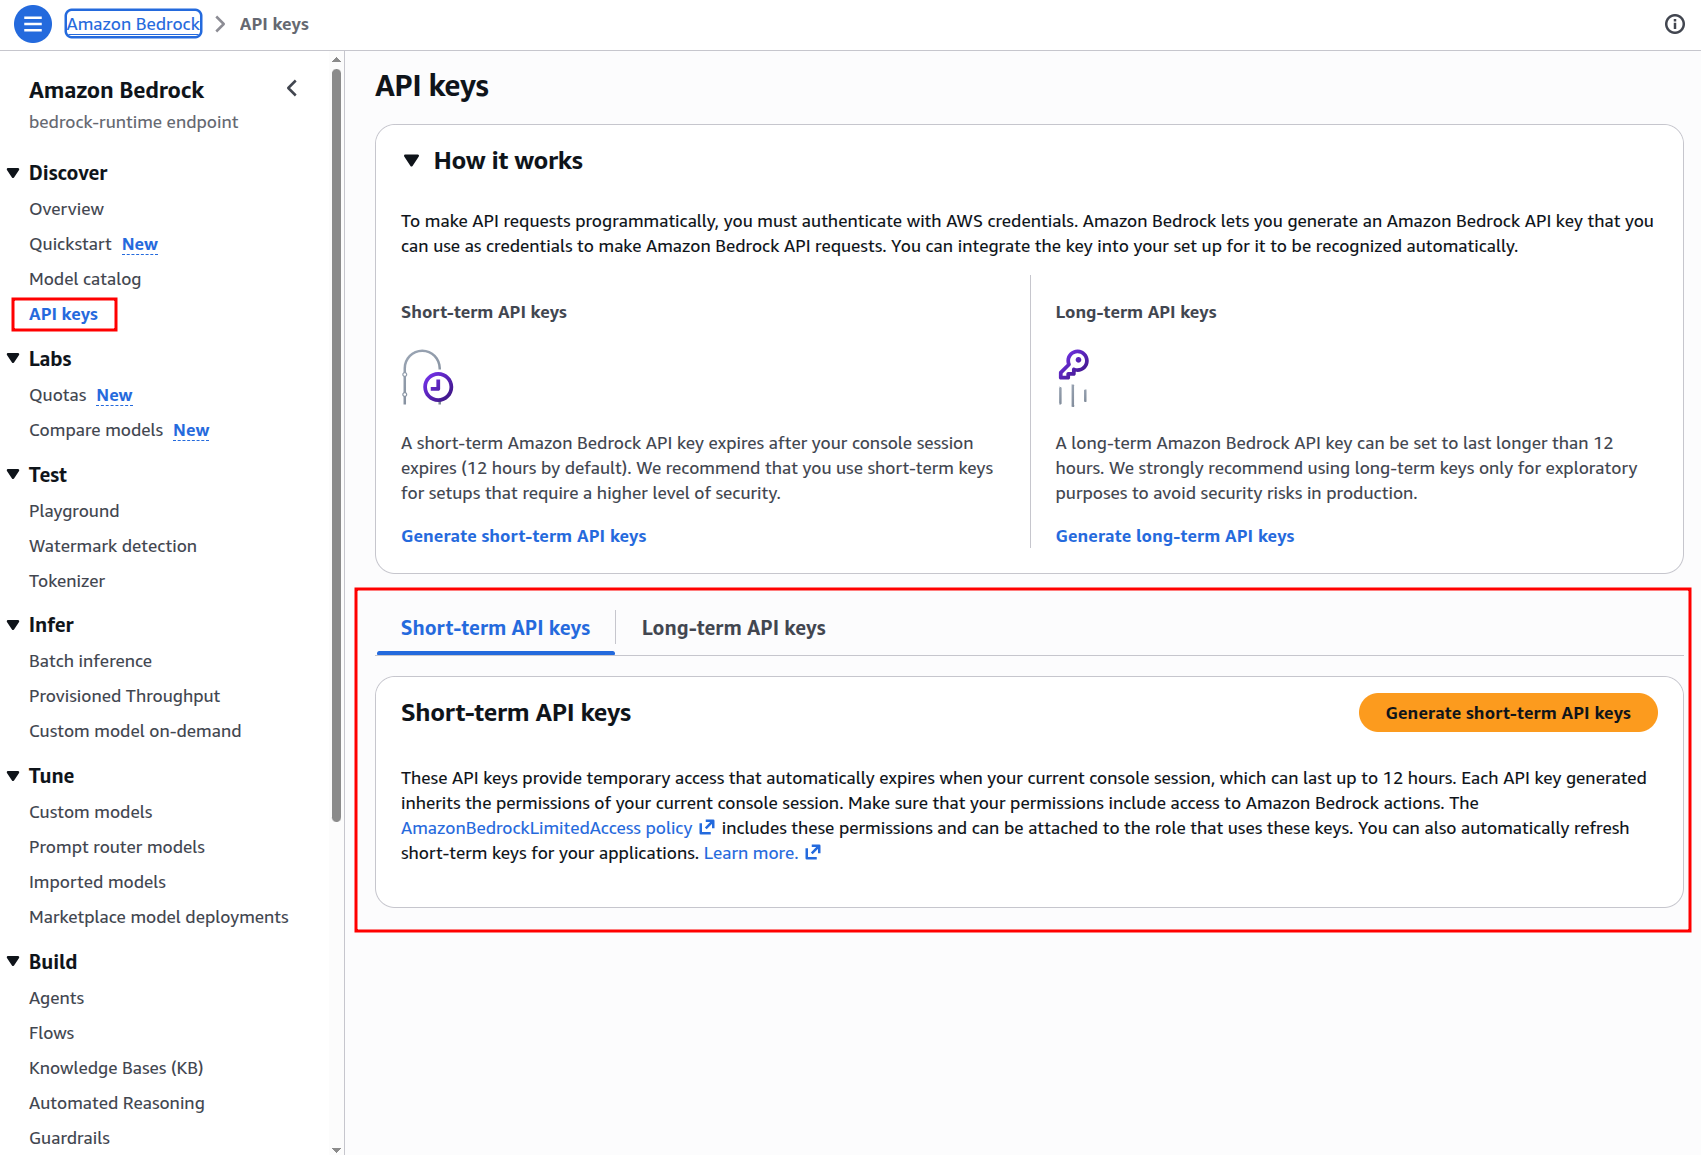The image size is (1701, 1155).
Task: Open Marketplace model deployments in the sidebar
Action: 159,917
